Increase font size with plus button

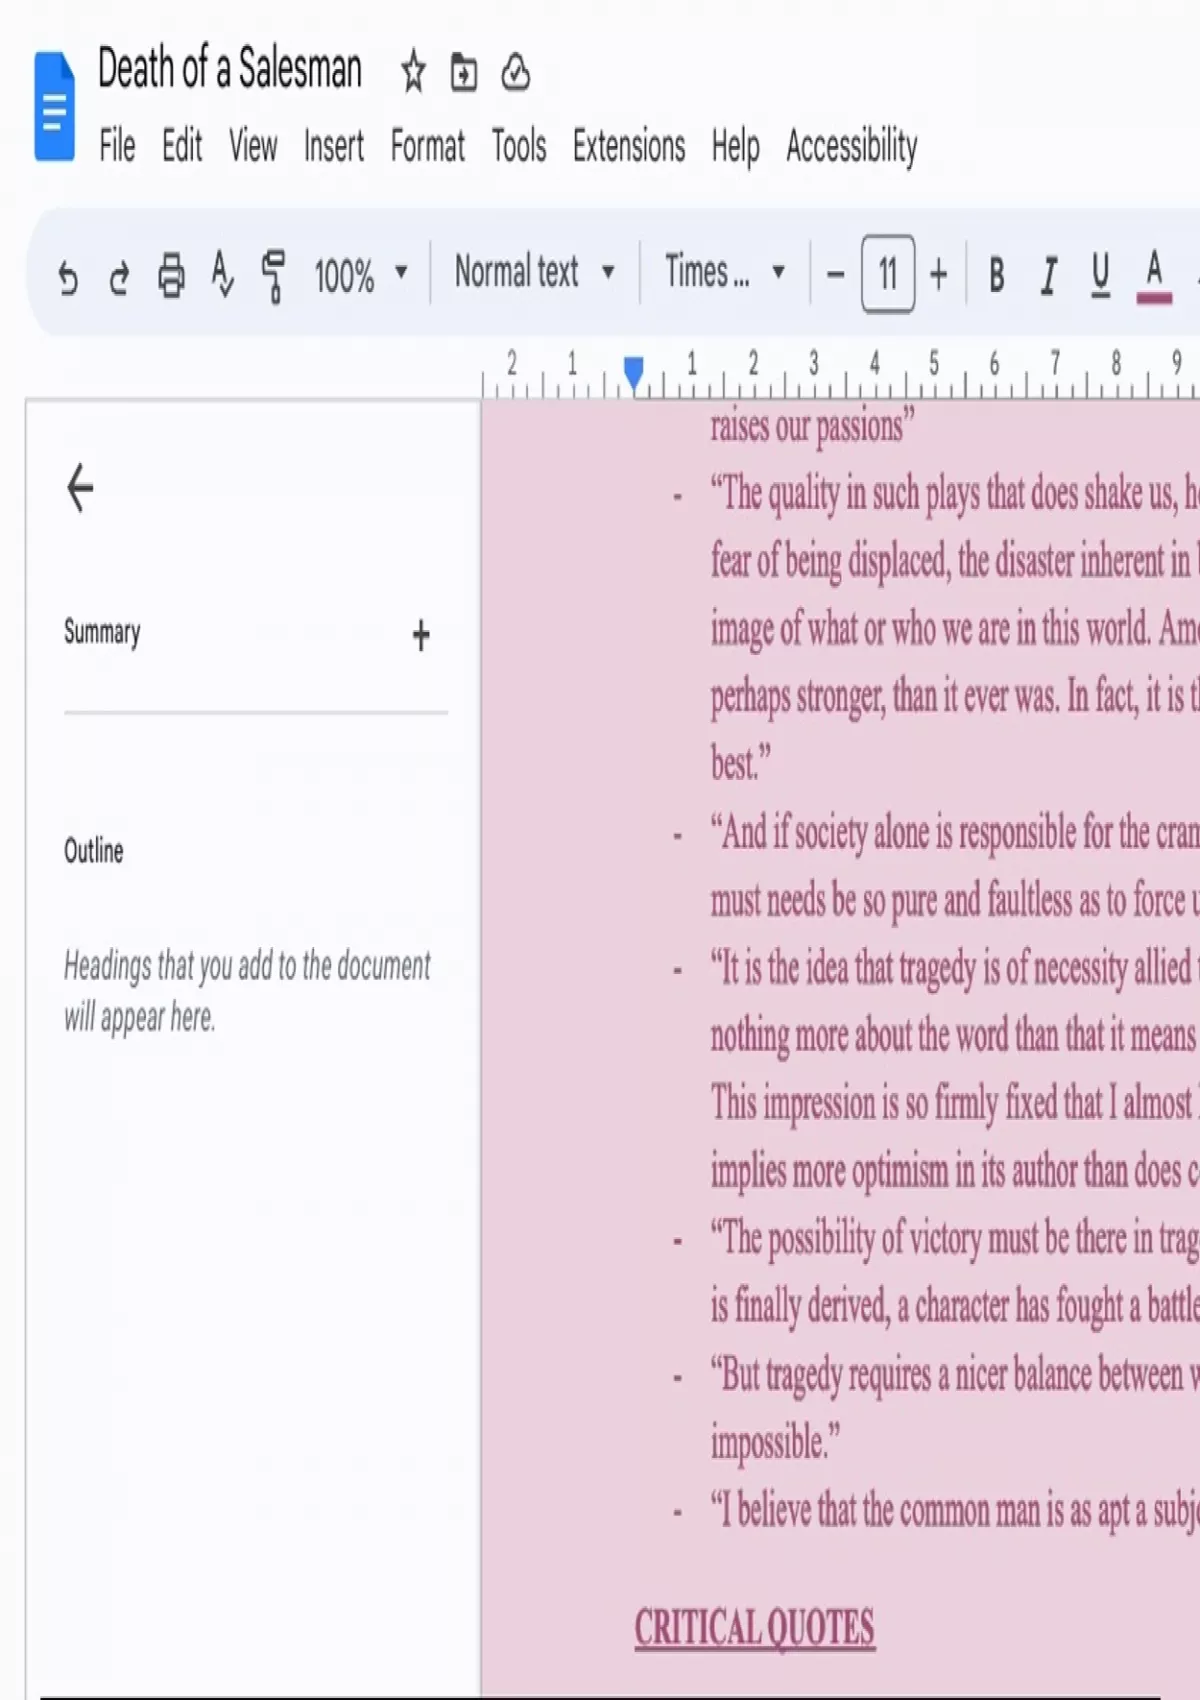(x=938, y=274)
